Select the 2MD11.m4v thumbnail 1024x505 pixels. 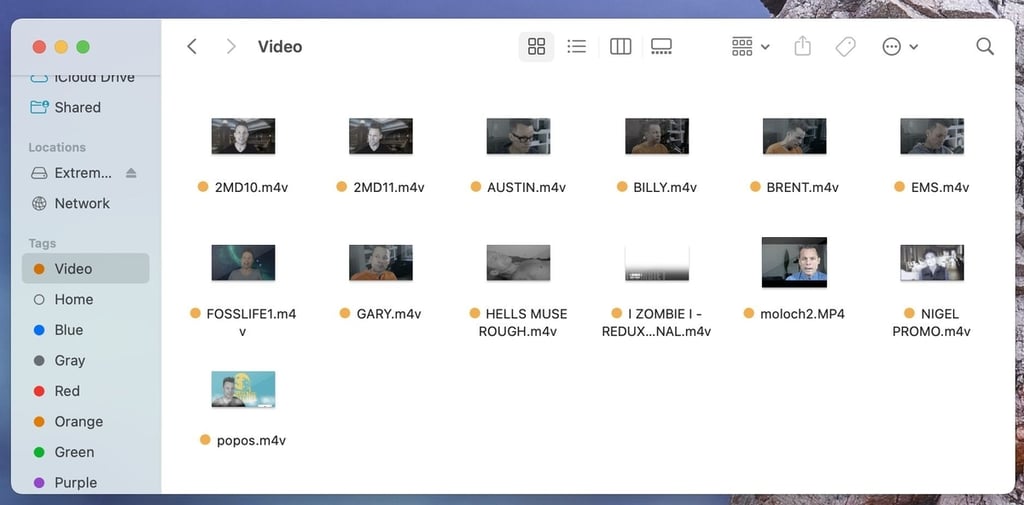click(381, 136)
